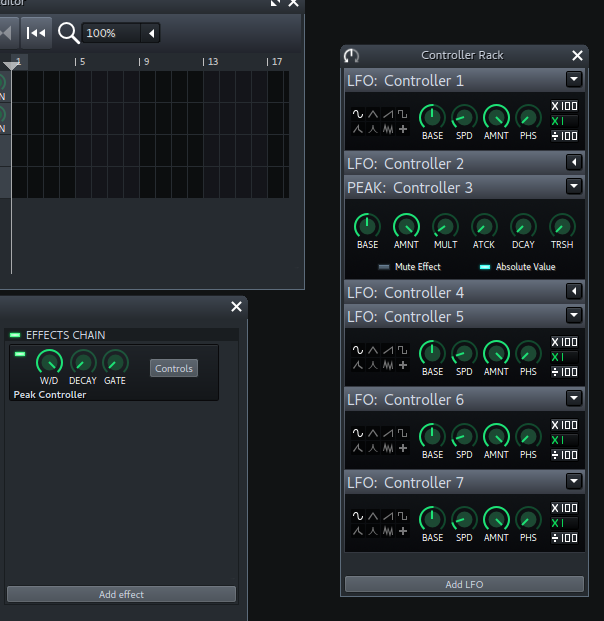Viewport: 604px width, 621px height.
Task: Select moog saw wave in LFO Controller 6
Action: [x=358, y=448]
